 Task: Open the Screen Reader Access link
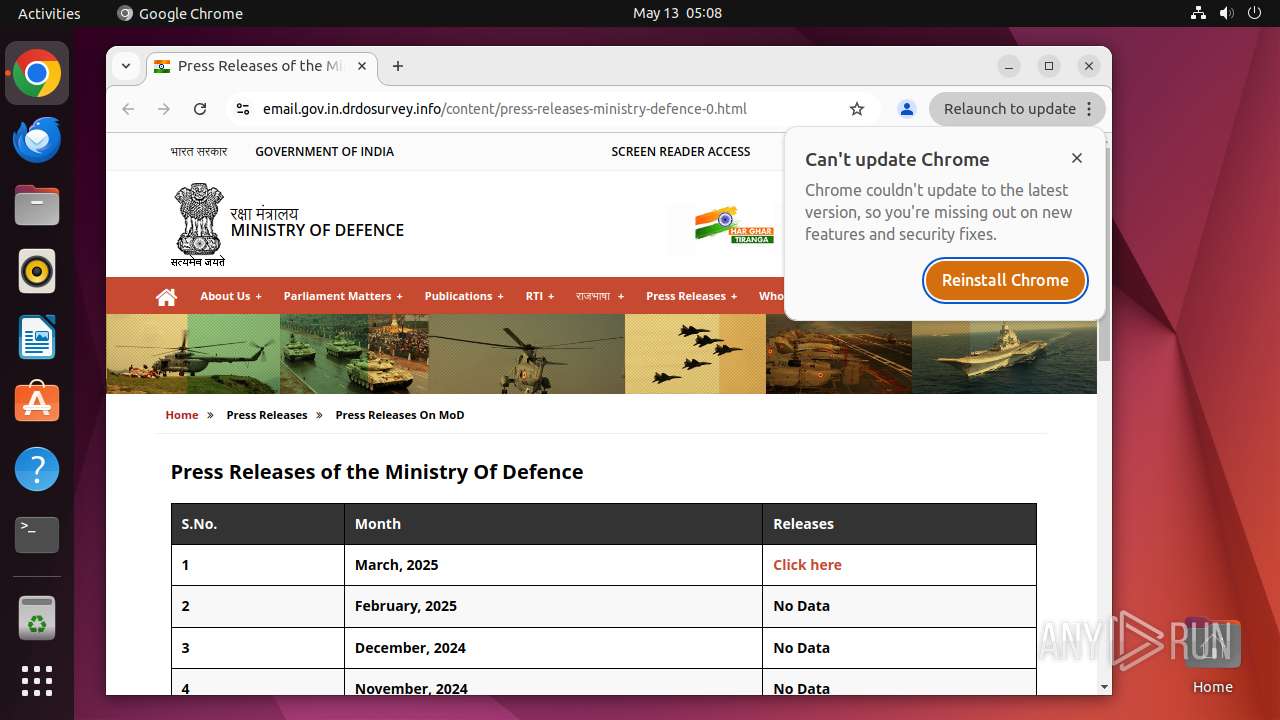[x=681, y=152]
